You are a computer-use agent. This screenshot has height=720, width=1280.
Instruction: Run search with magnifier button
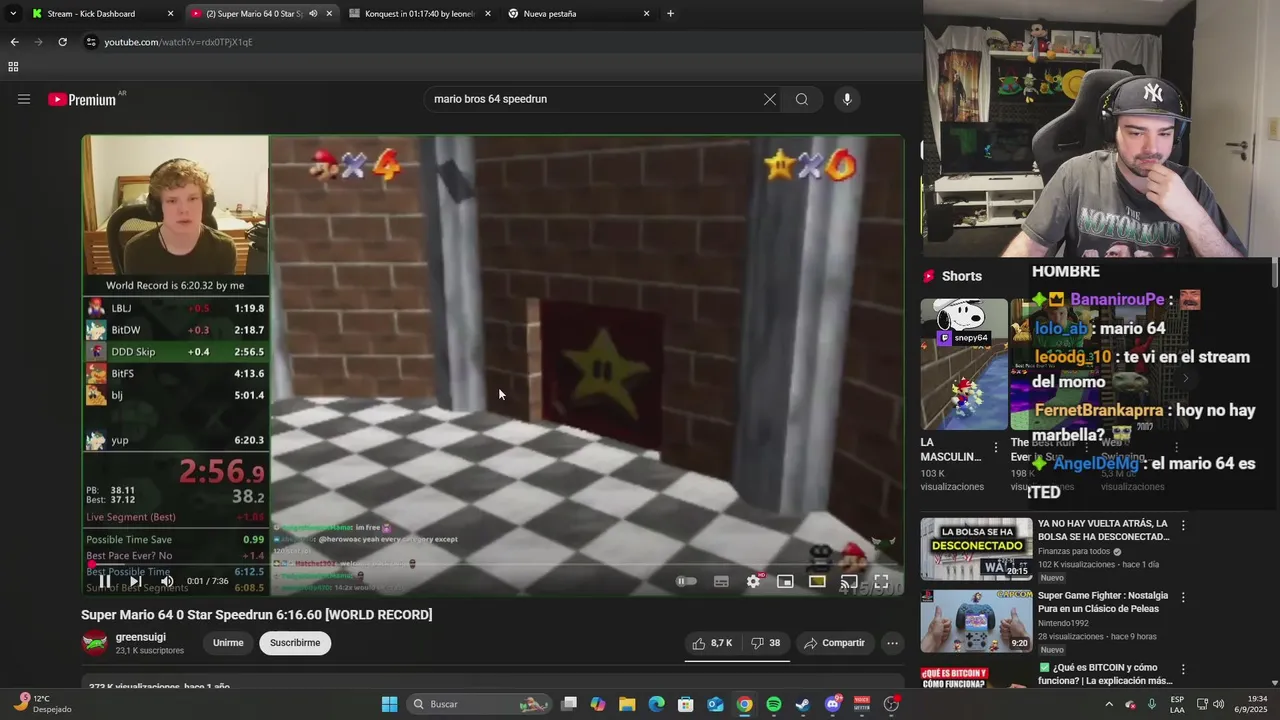point(802,99)
